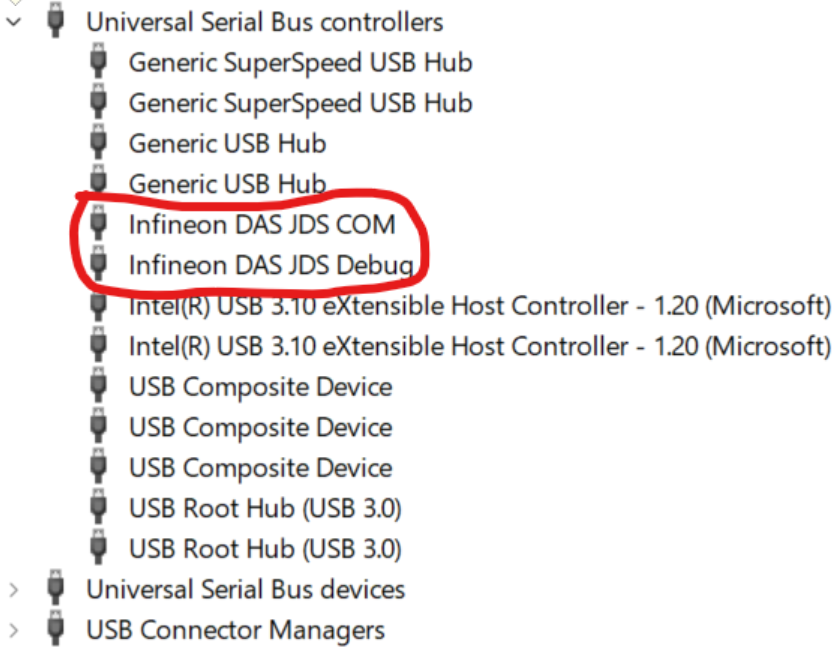Viewport: 840px width, 651px height.
Task: Click the Generic USB Hub device icon
Action: (x=98, y=143)
